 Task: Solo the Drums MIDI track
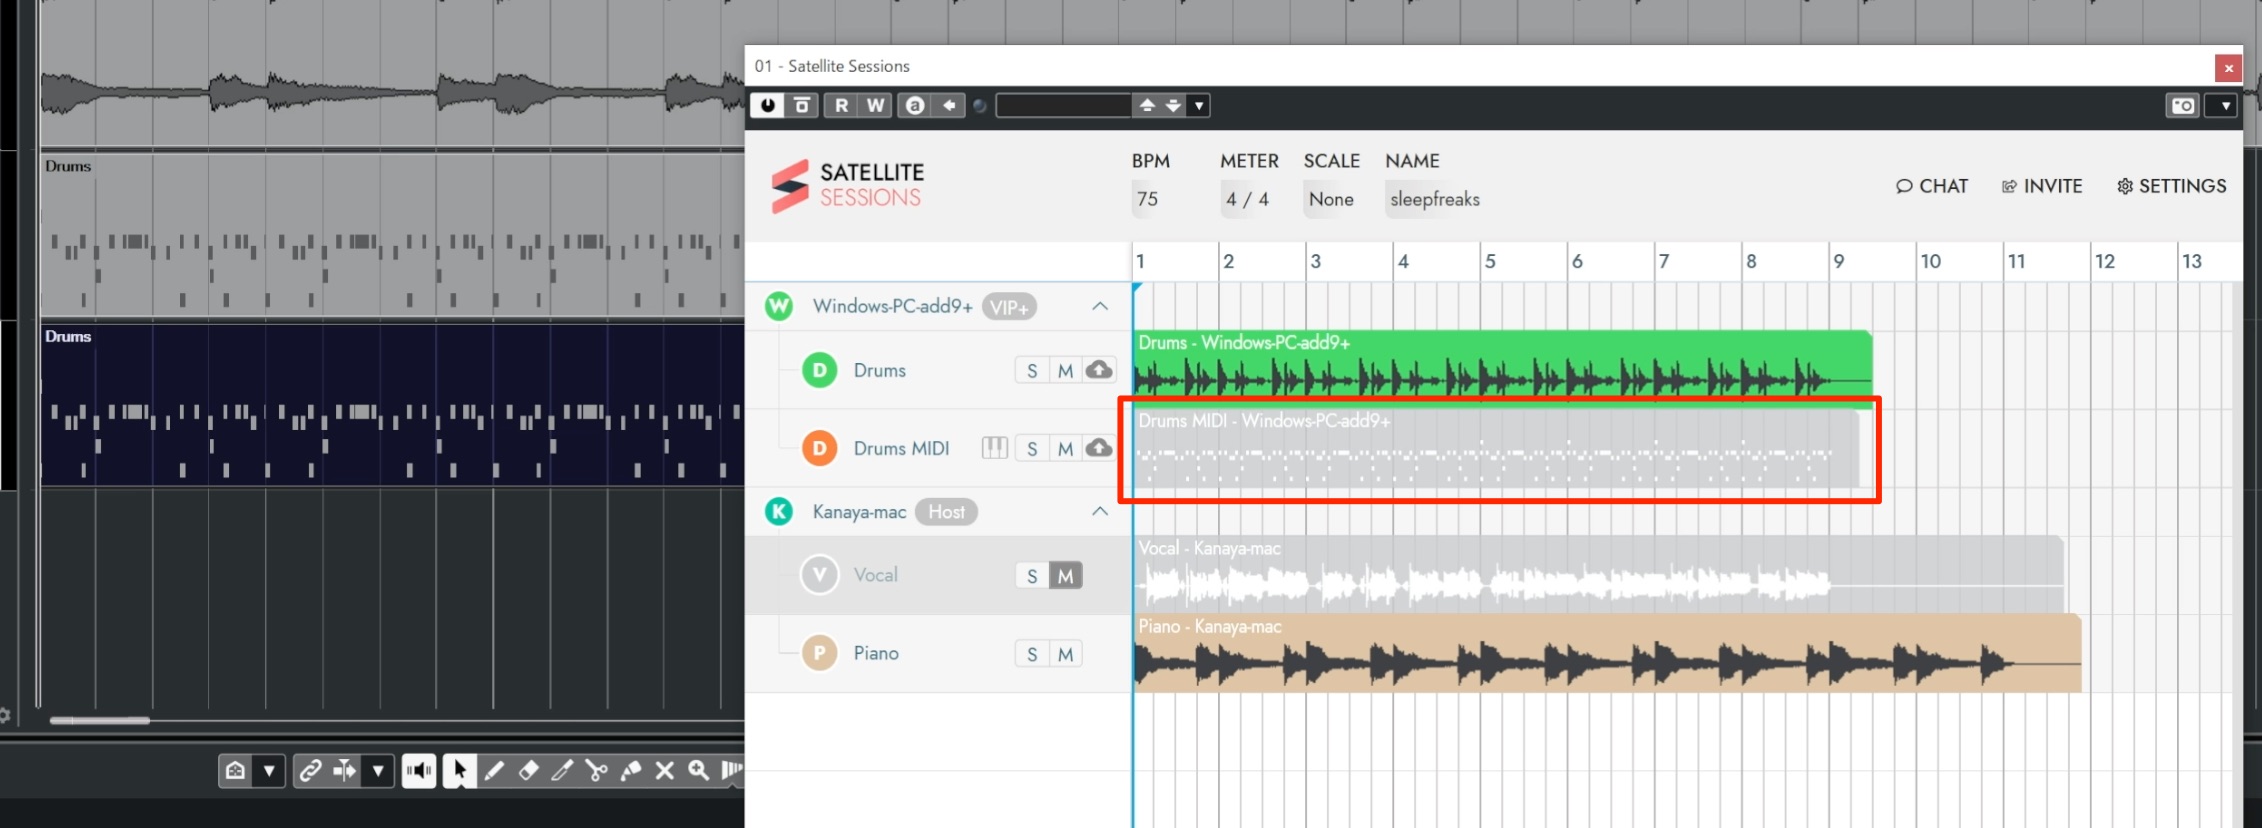coord(1032,449)
